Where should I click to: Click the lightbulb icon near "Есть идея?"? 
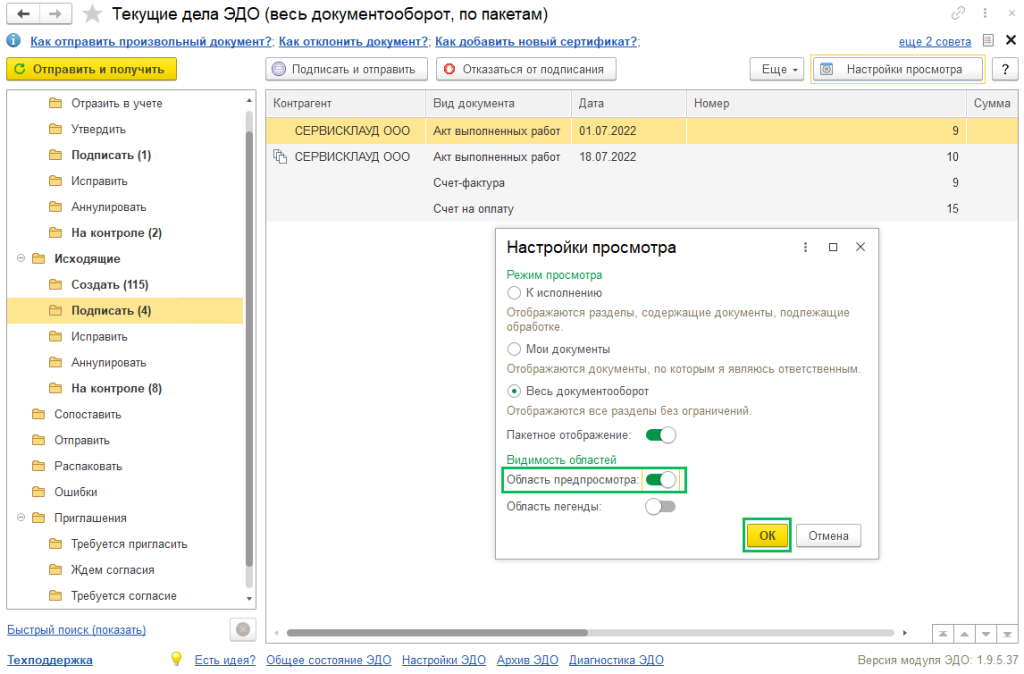pos(177,660)
